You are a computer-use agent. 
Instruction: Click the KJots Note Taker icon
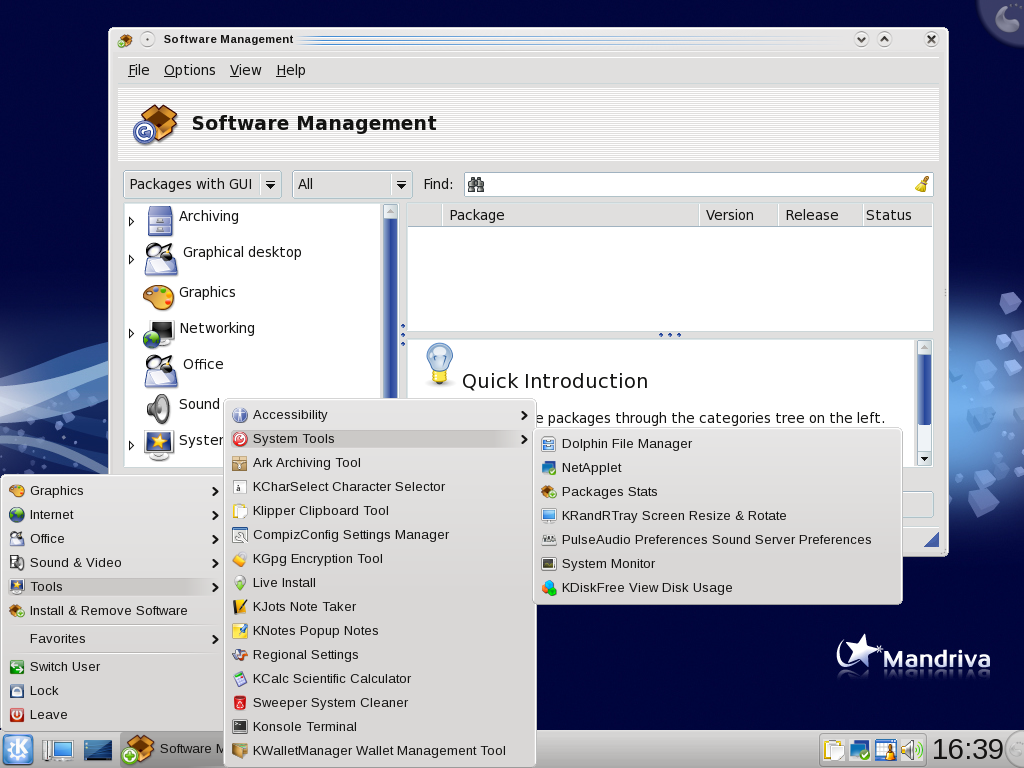pyautogui.click(x=240, y=607)
